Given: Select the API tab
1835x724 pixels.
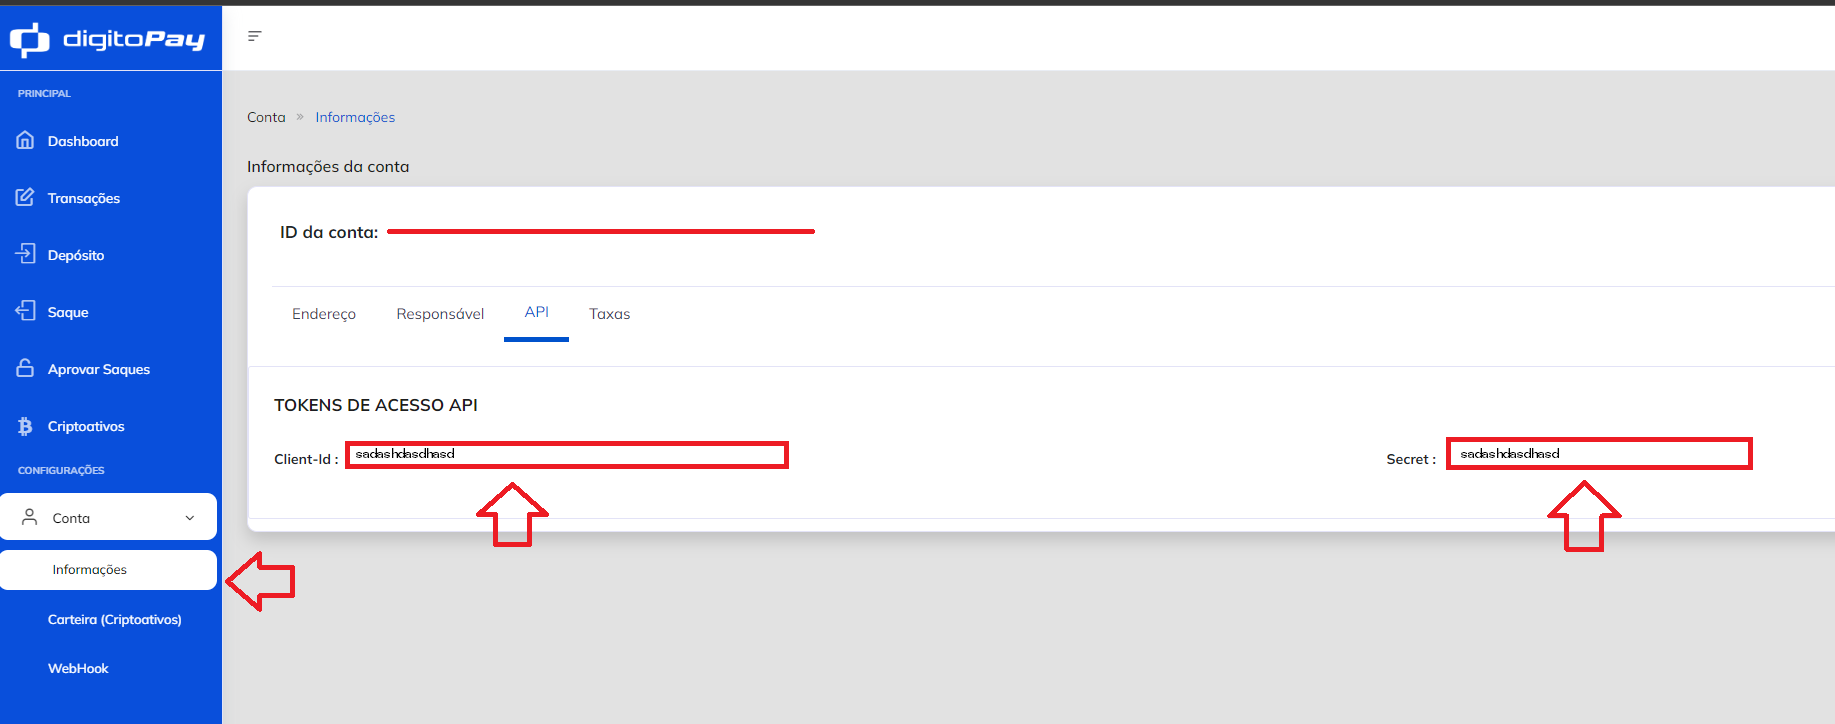Looking at the screenshot, I should pyautogui.click(x=536, y=312).
